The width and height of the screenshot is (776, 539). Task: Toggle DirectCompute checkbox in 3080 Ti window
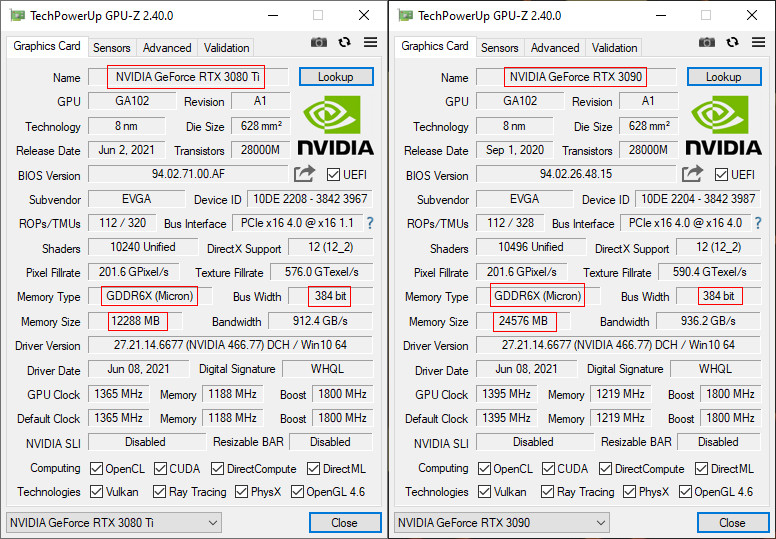pyautogui.click(x=217, y=468)
